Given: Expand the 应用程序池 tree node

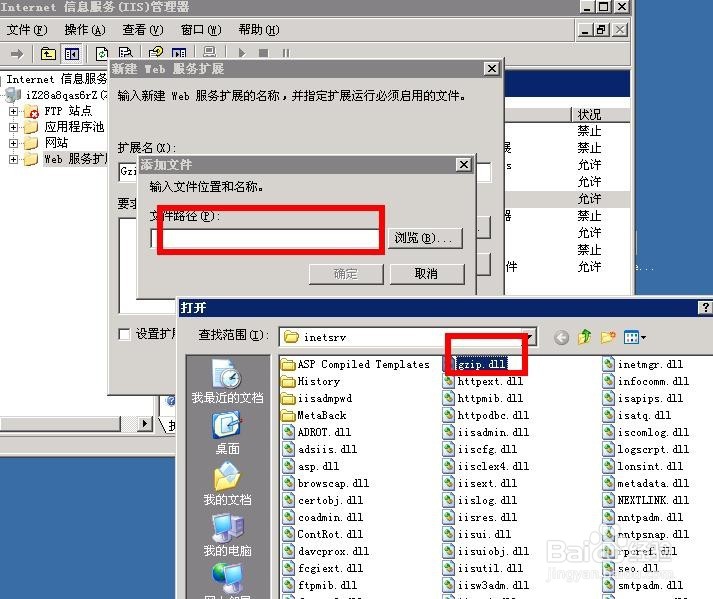Looking at the screenshot, I should tap(14, 127).
